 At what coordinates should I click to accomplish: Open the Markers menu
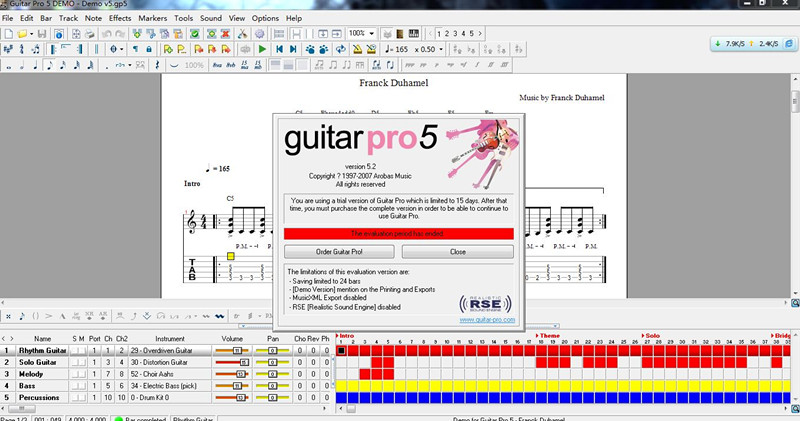[153, 18]
